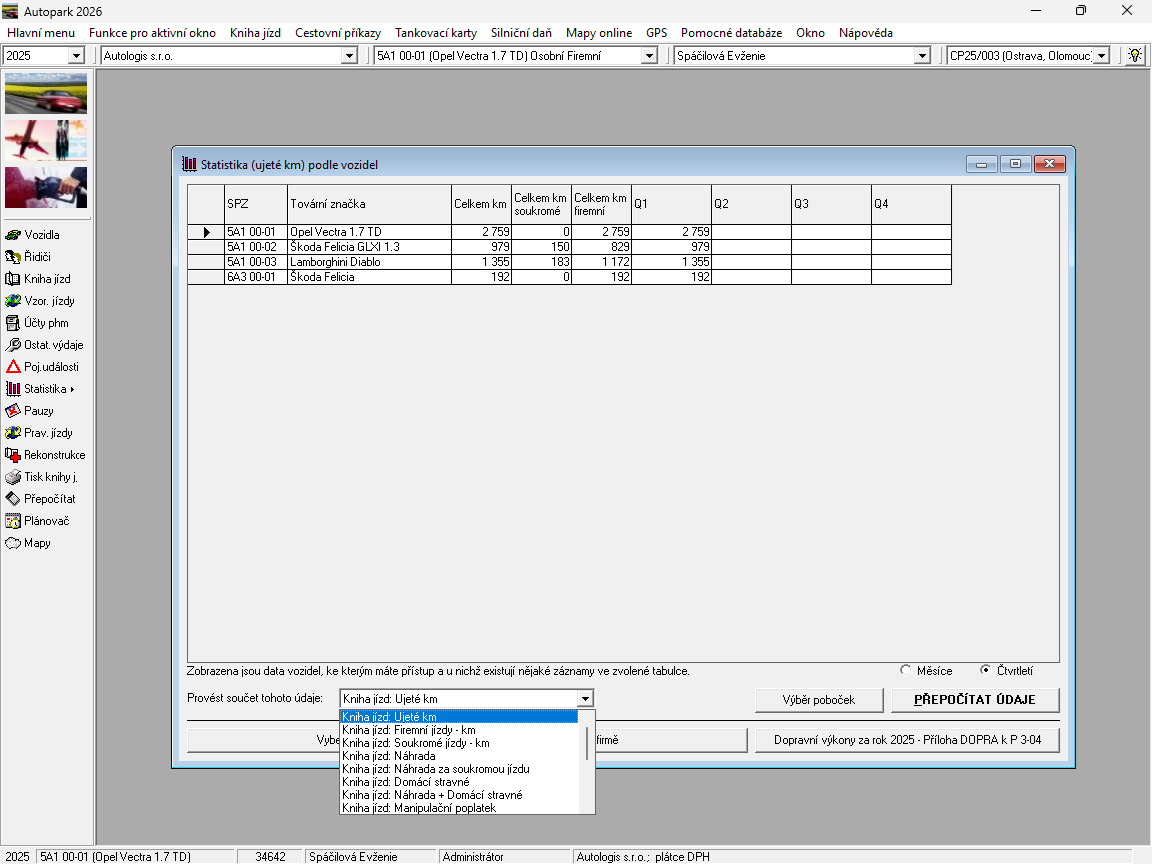
Task: Open the Silniční daň menu
Action: pos(521,33)
